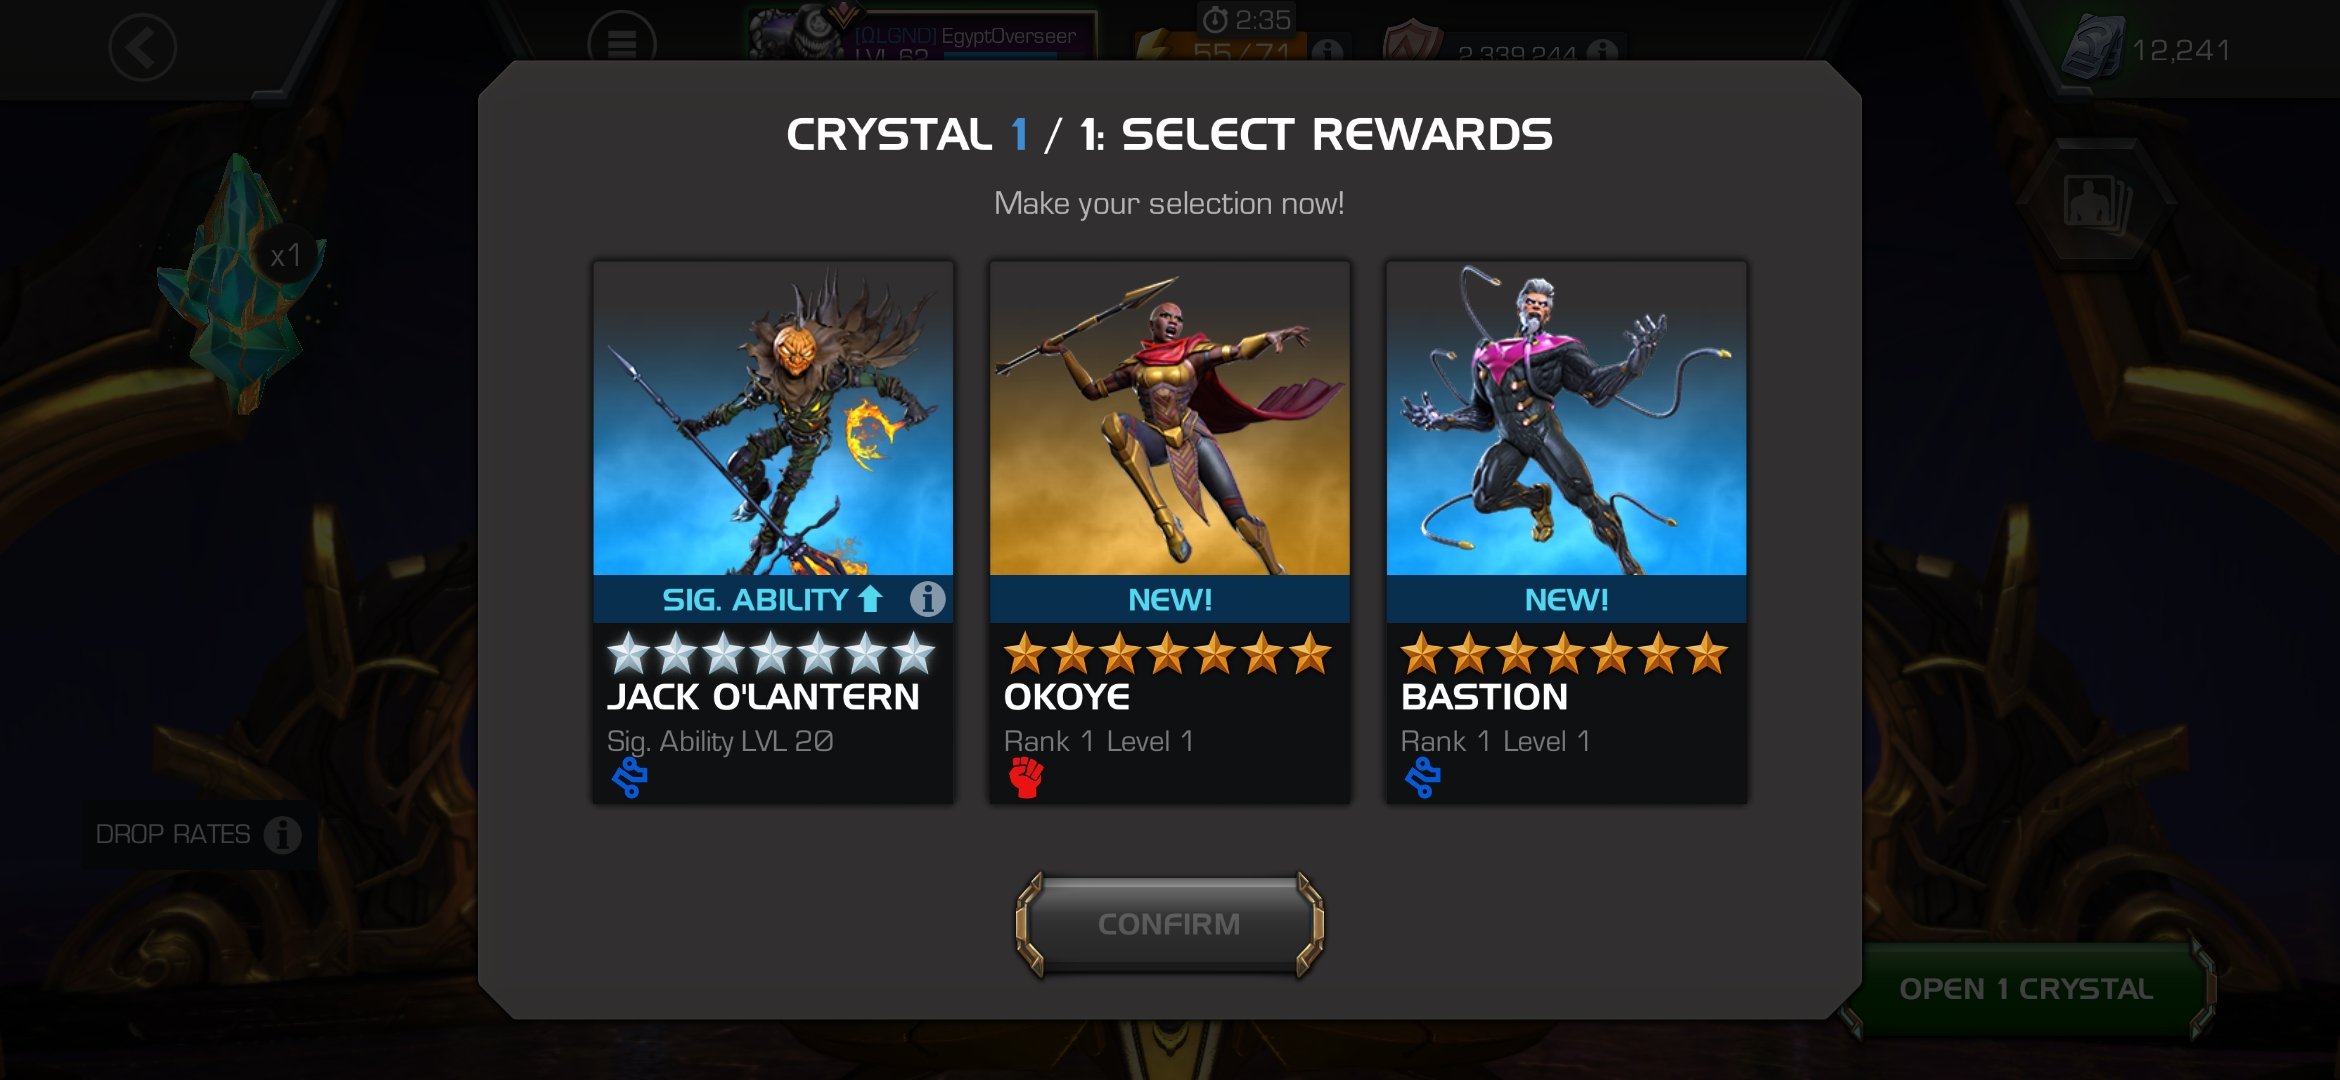
Task: Tap the teal crystal image
Action: (x=240, y=285)
